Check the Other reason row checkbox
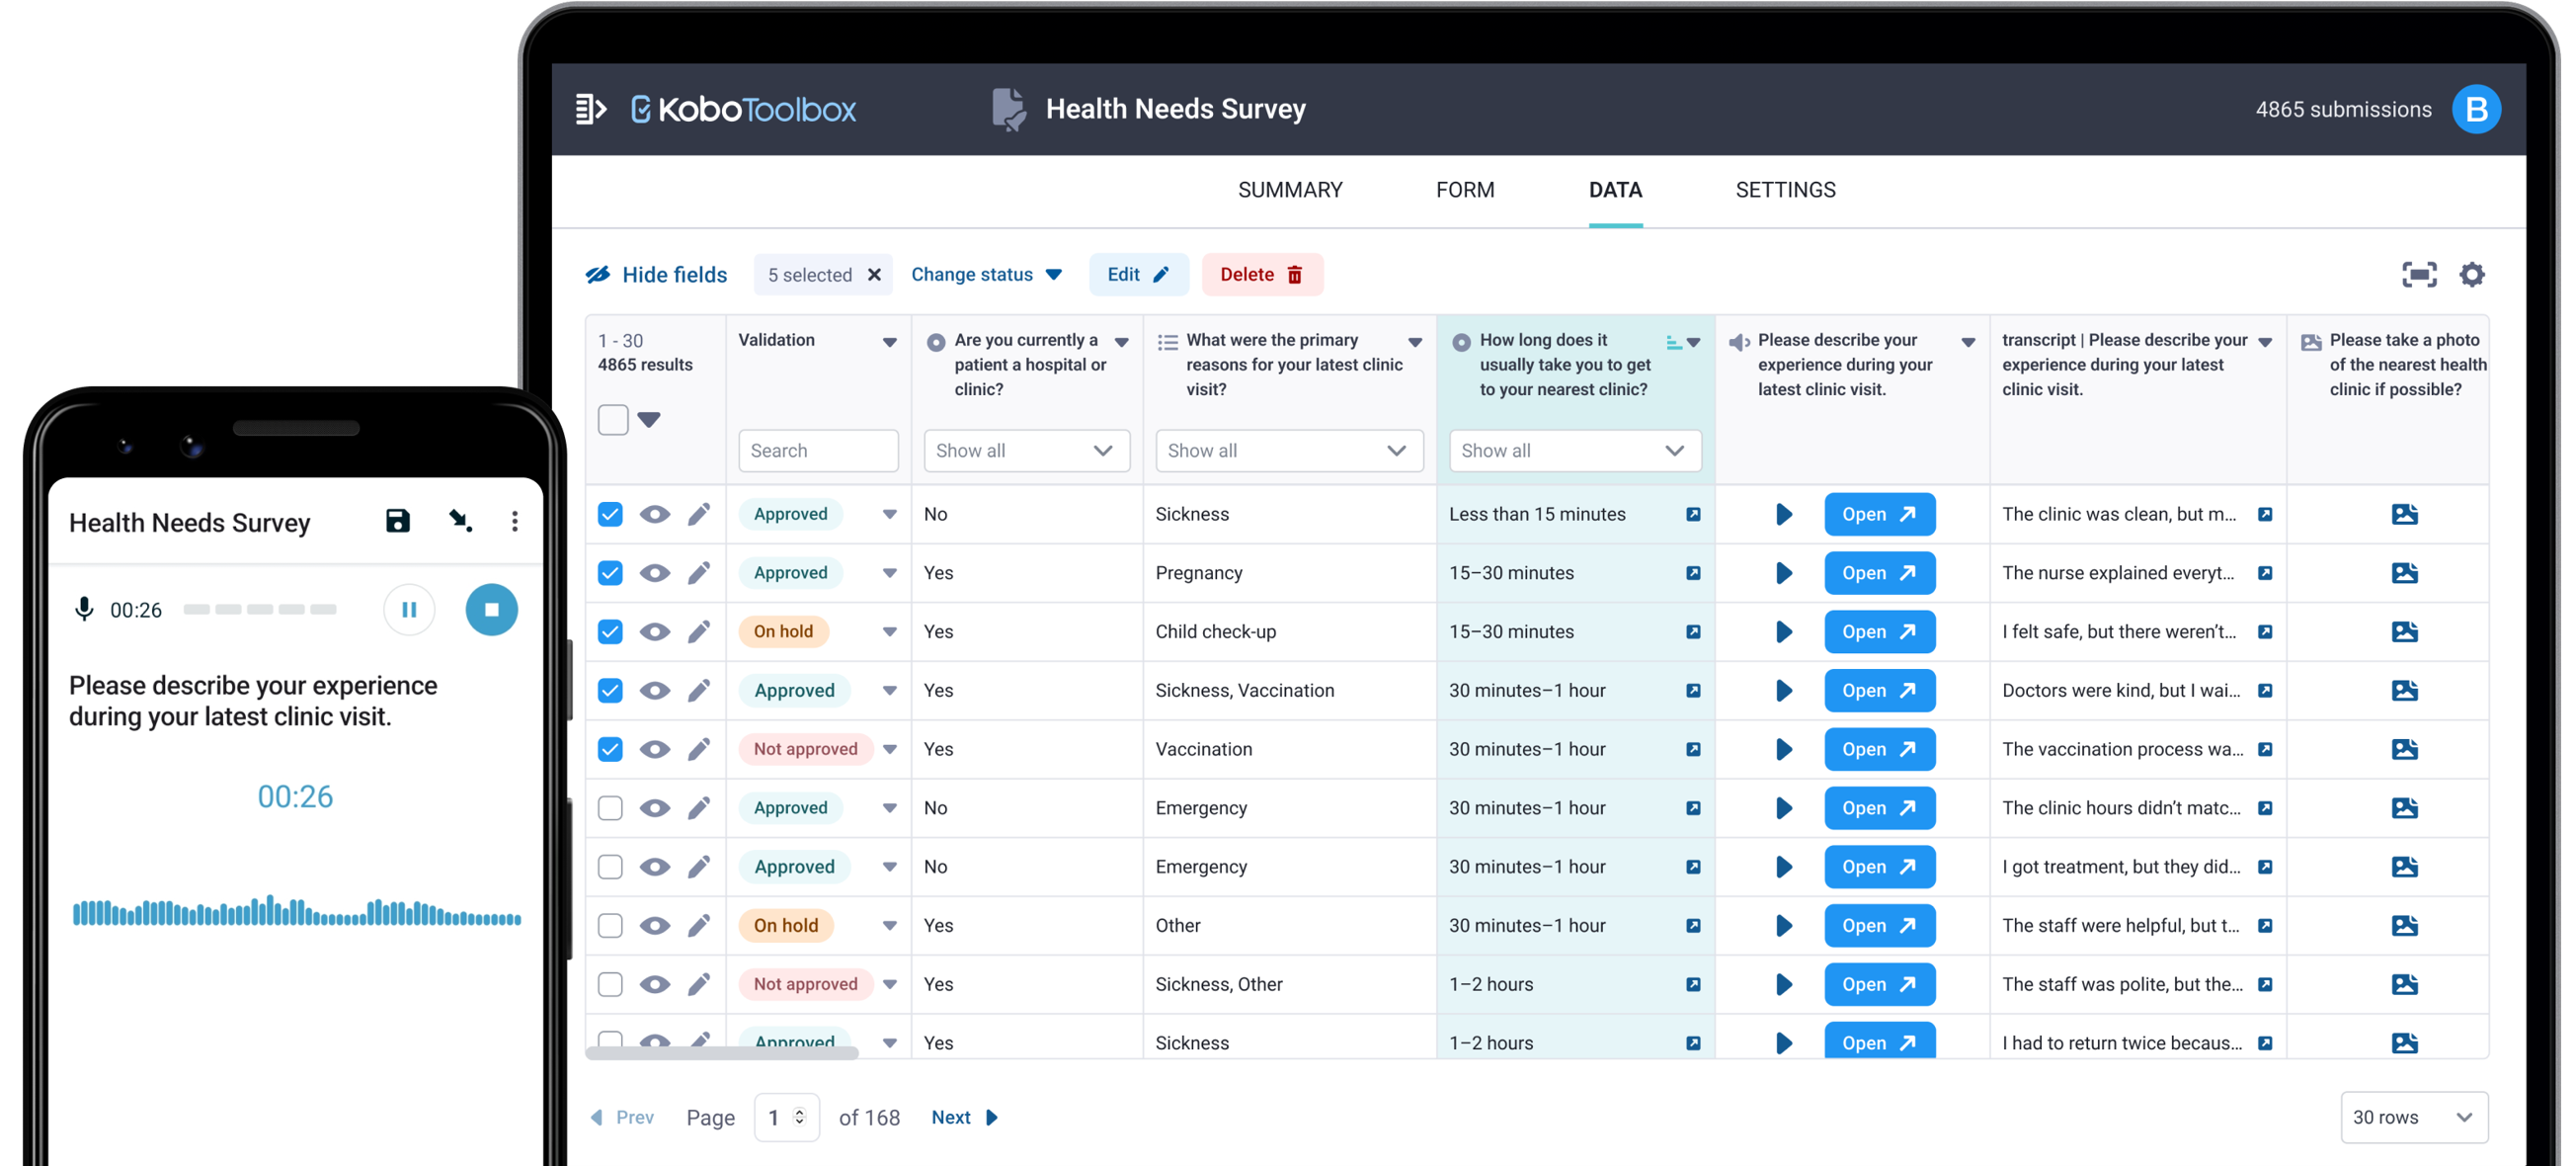 610,926
